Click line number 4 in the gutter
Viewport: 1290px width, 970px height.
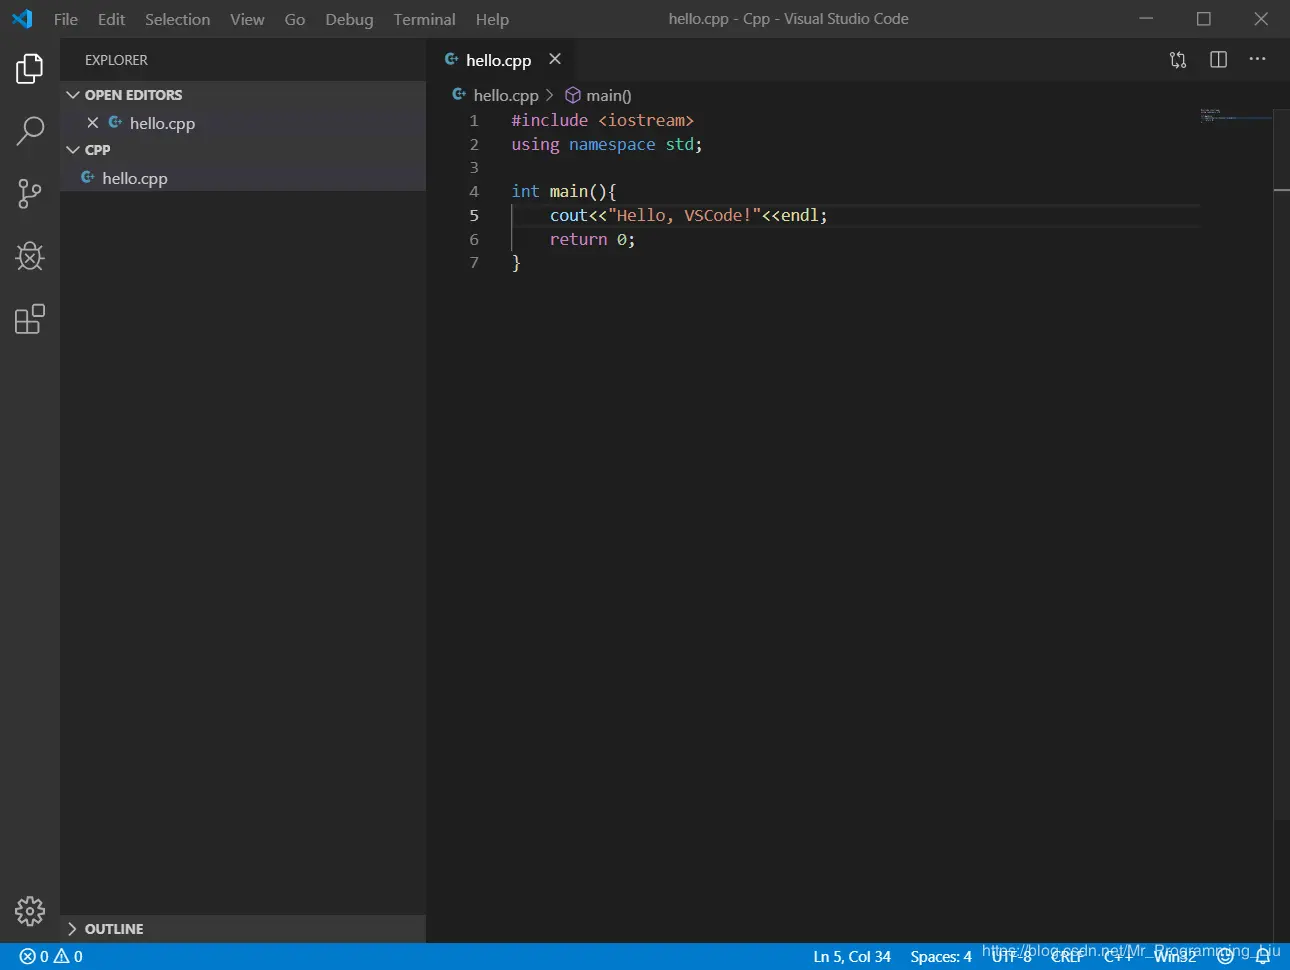coord(474,191)
